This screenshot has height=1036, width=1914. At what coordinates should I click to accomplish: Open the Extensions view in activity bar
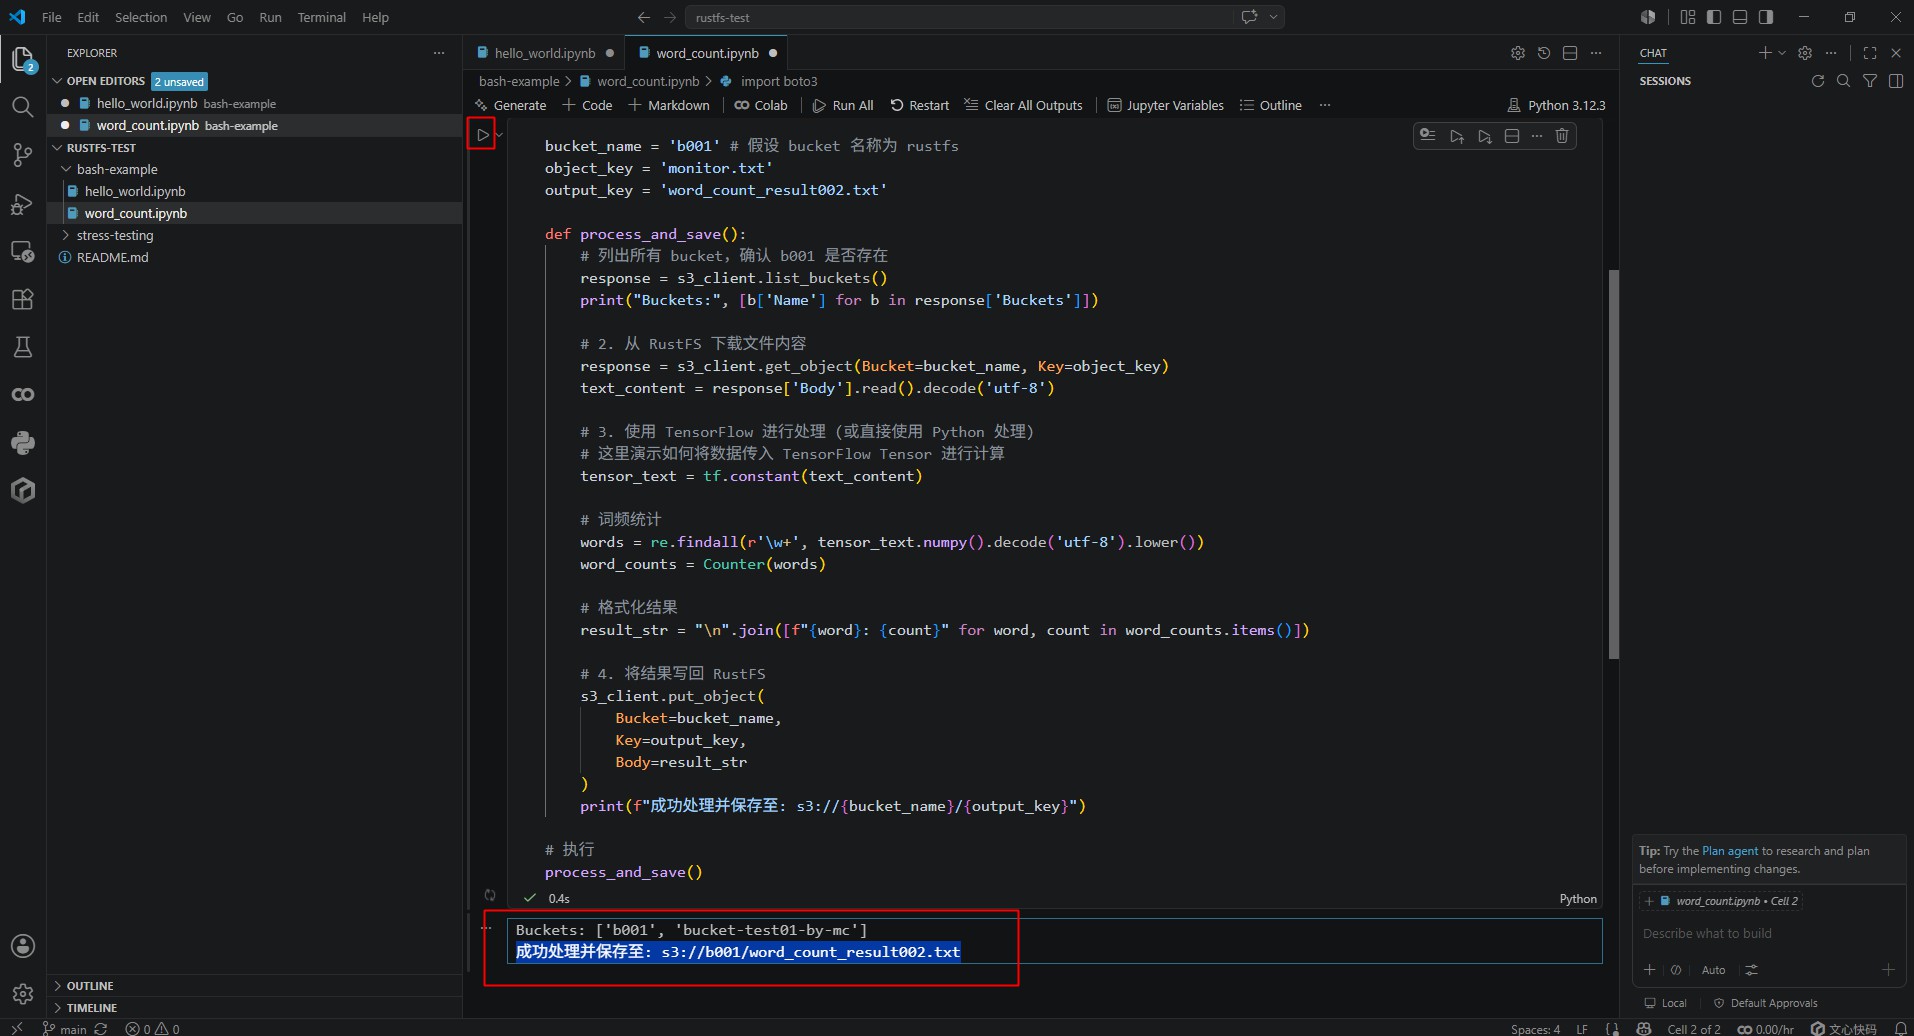click(x=22, y=299)
